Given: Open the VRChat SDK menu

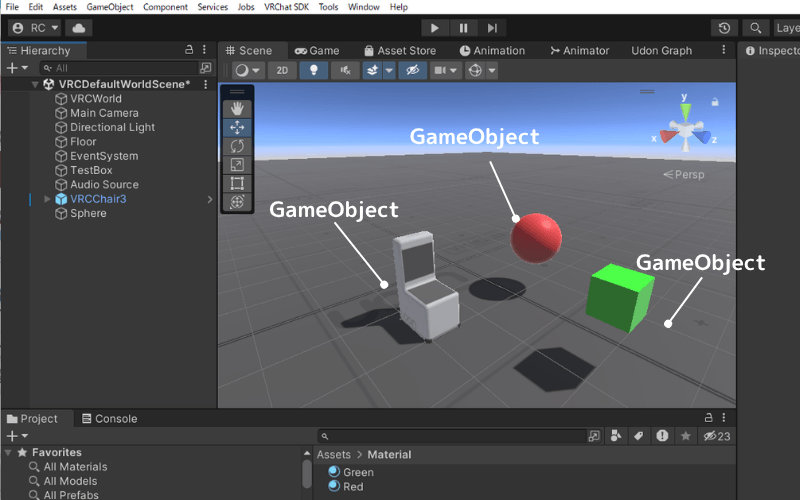Looking at the screenshot, I should 286,7.
